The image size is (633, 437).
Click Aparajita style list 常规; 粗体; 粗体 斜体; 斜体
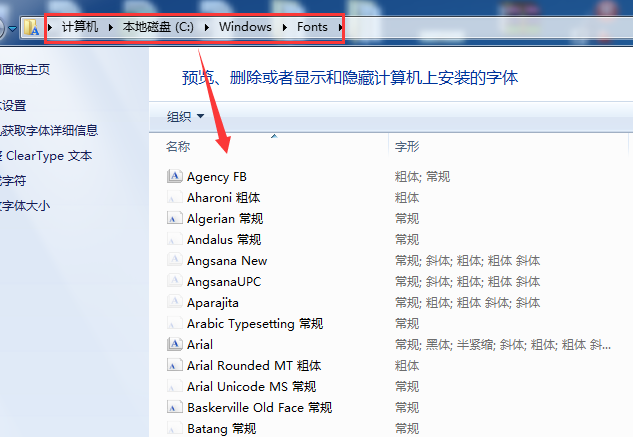pos(467,303)
